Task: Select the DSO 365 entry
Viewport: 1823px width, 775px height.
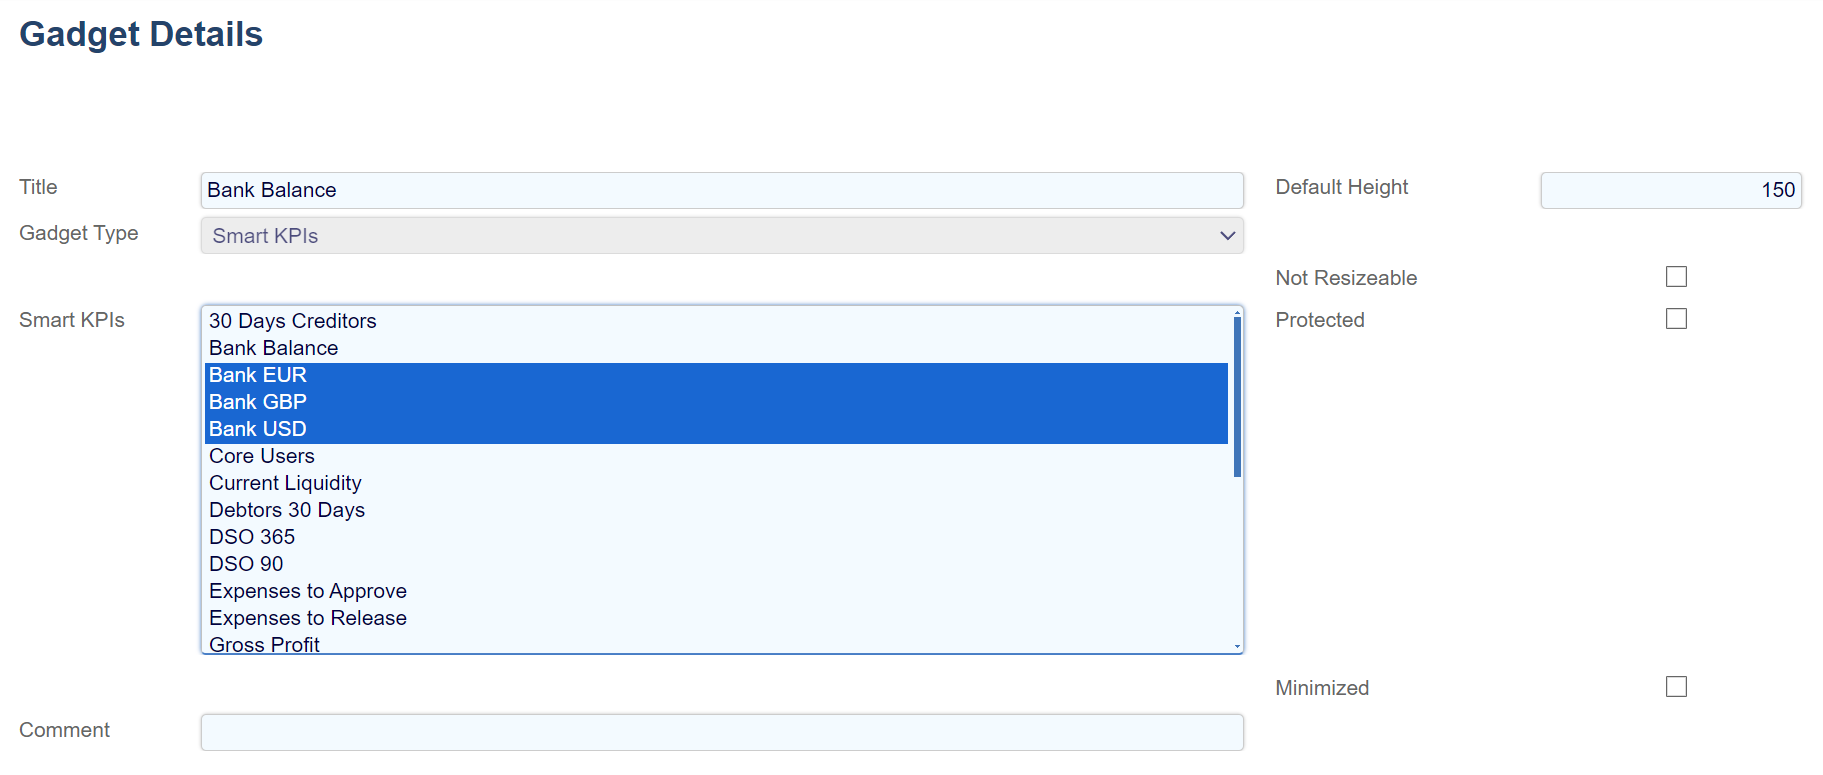Action: [252, 537]
